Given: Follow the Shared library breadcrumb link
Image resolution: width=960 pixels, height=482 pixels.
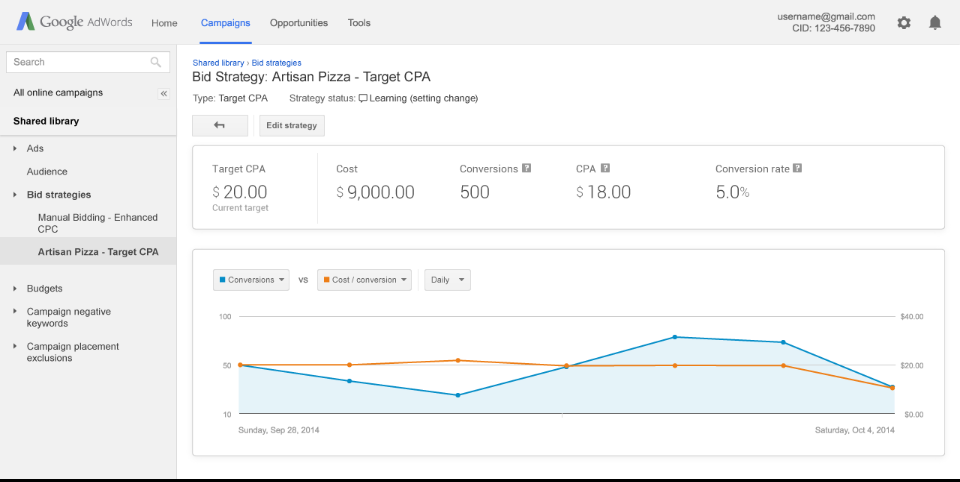Looking at the screenshot, I should [x=218, y=63].
